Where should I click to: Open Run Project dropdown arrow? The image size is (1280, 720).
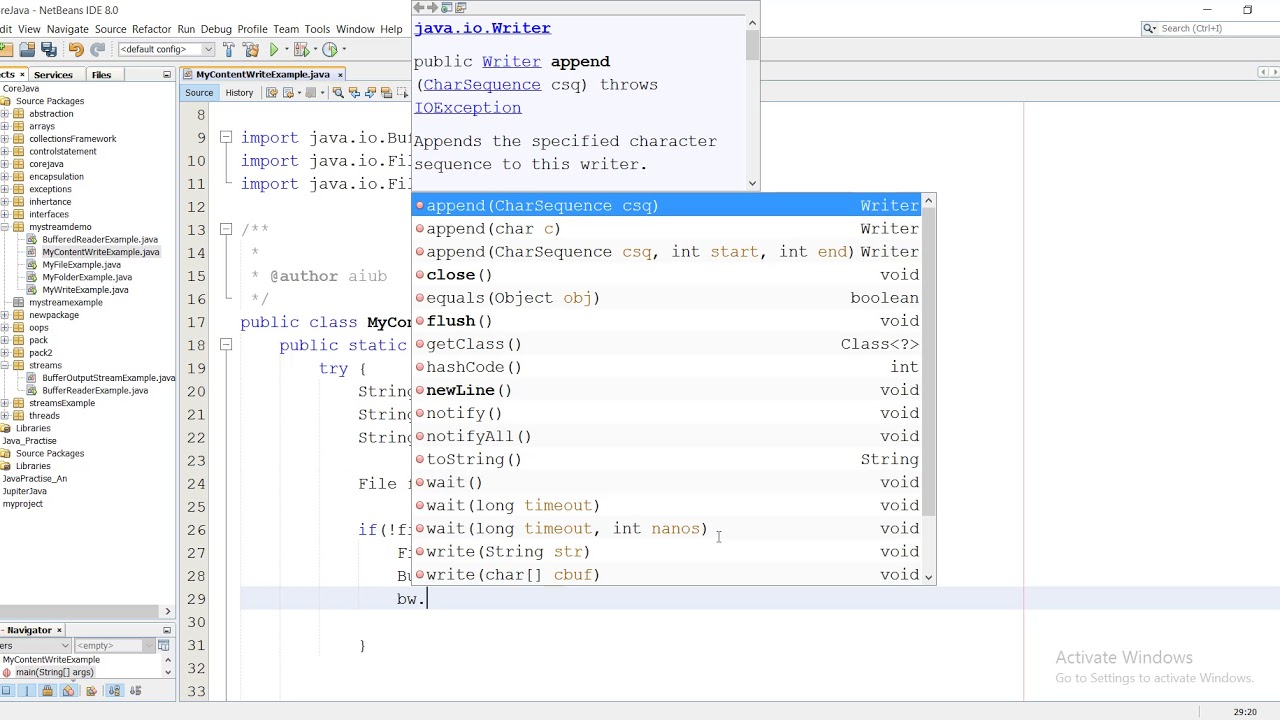coord(287,49)
